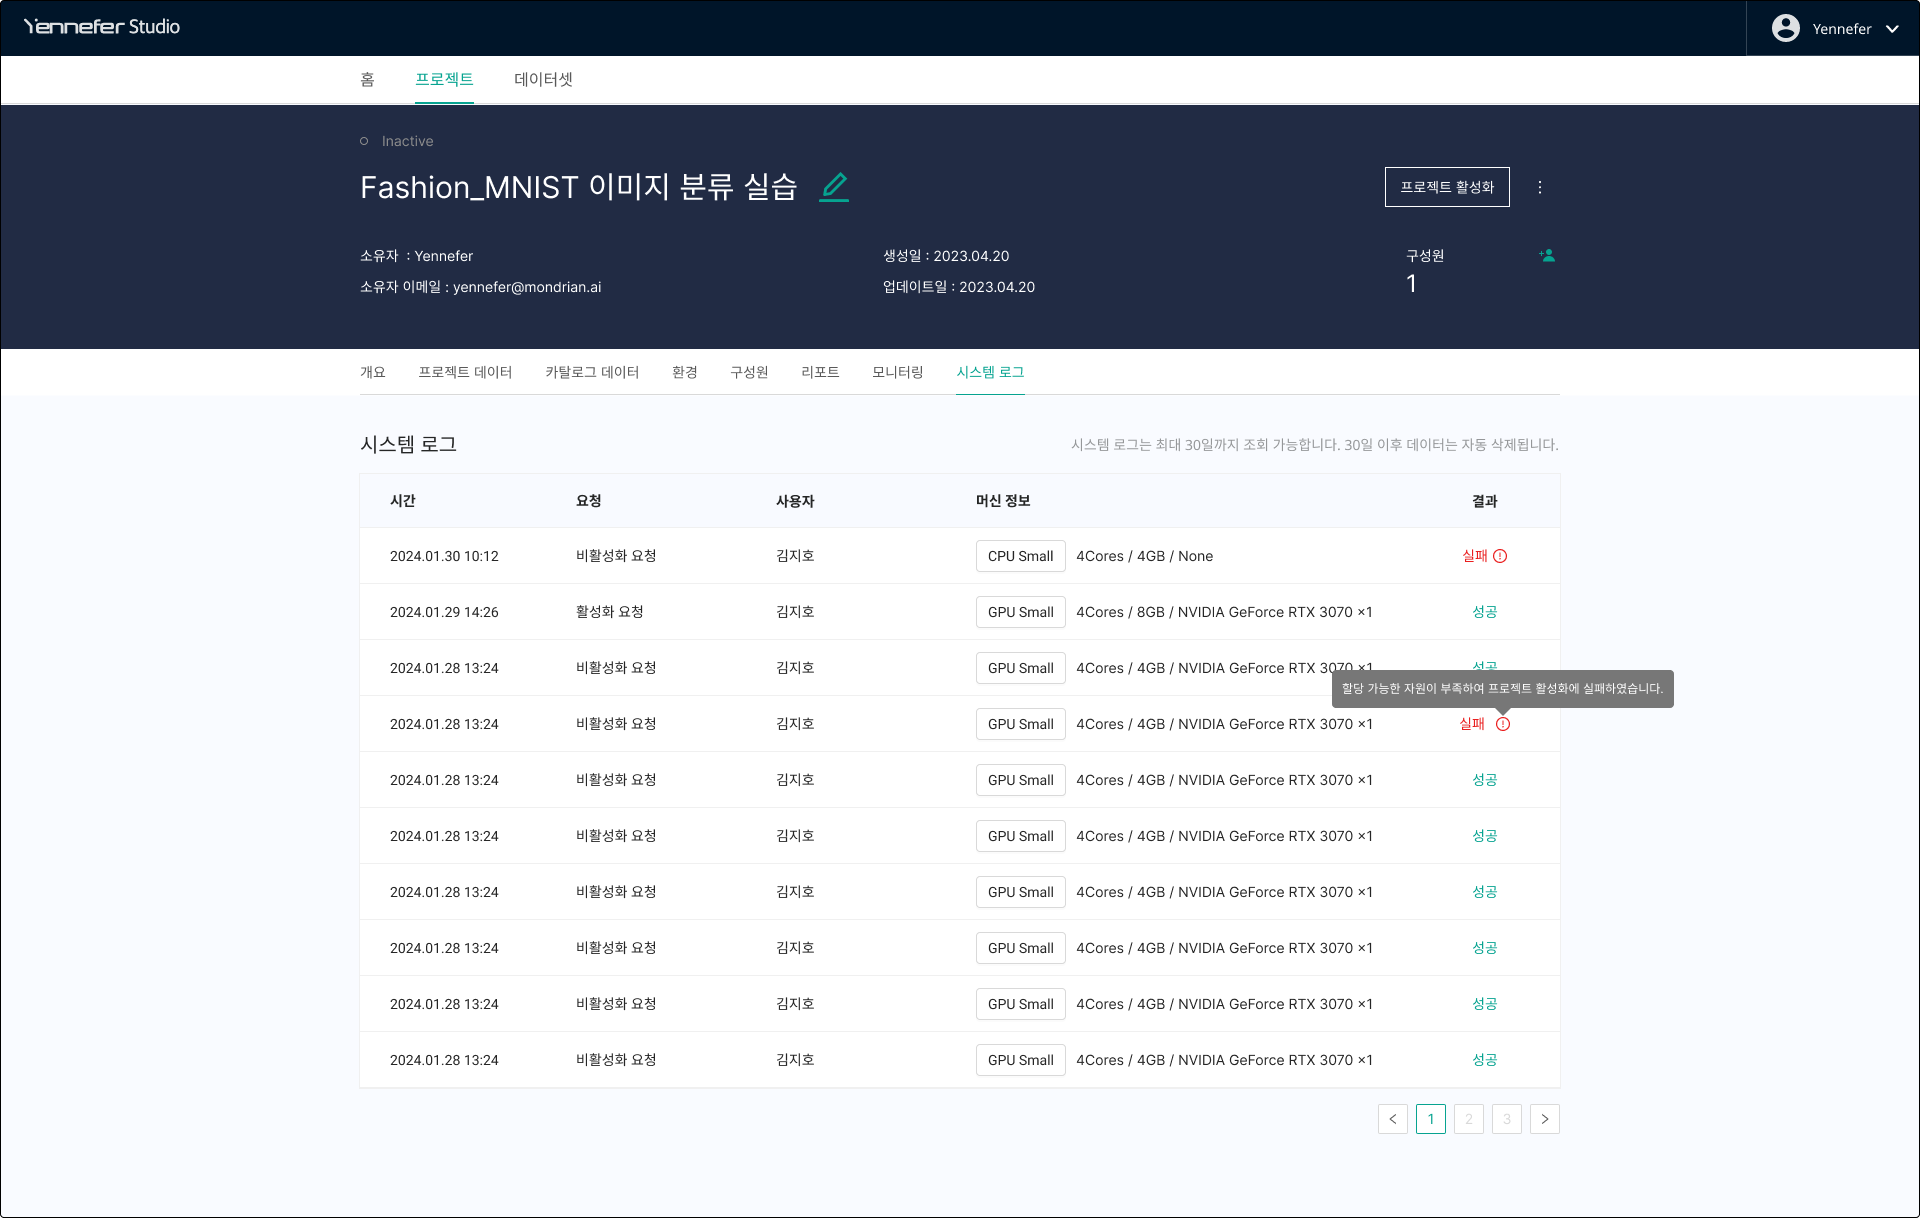
Task: Expand the Yennefer account dropdown chevron
Action: coord(1892,29)
